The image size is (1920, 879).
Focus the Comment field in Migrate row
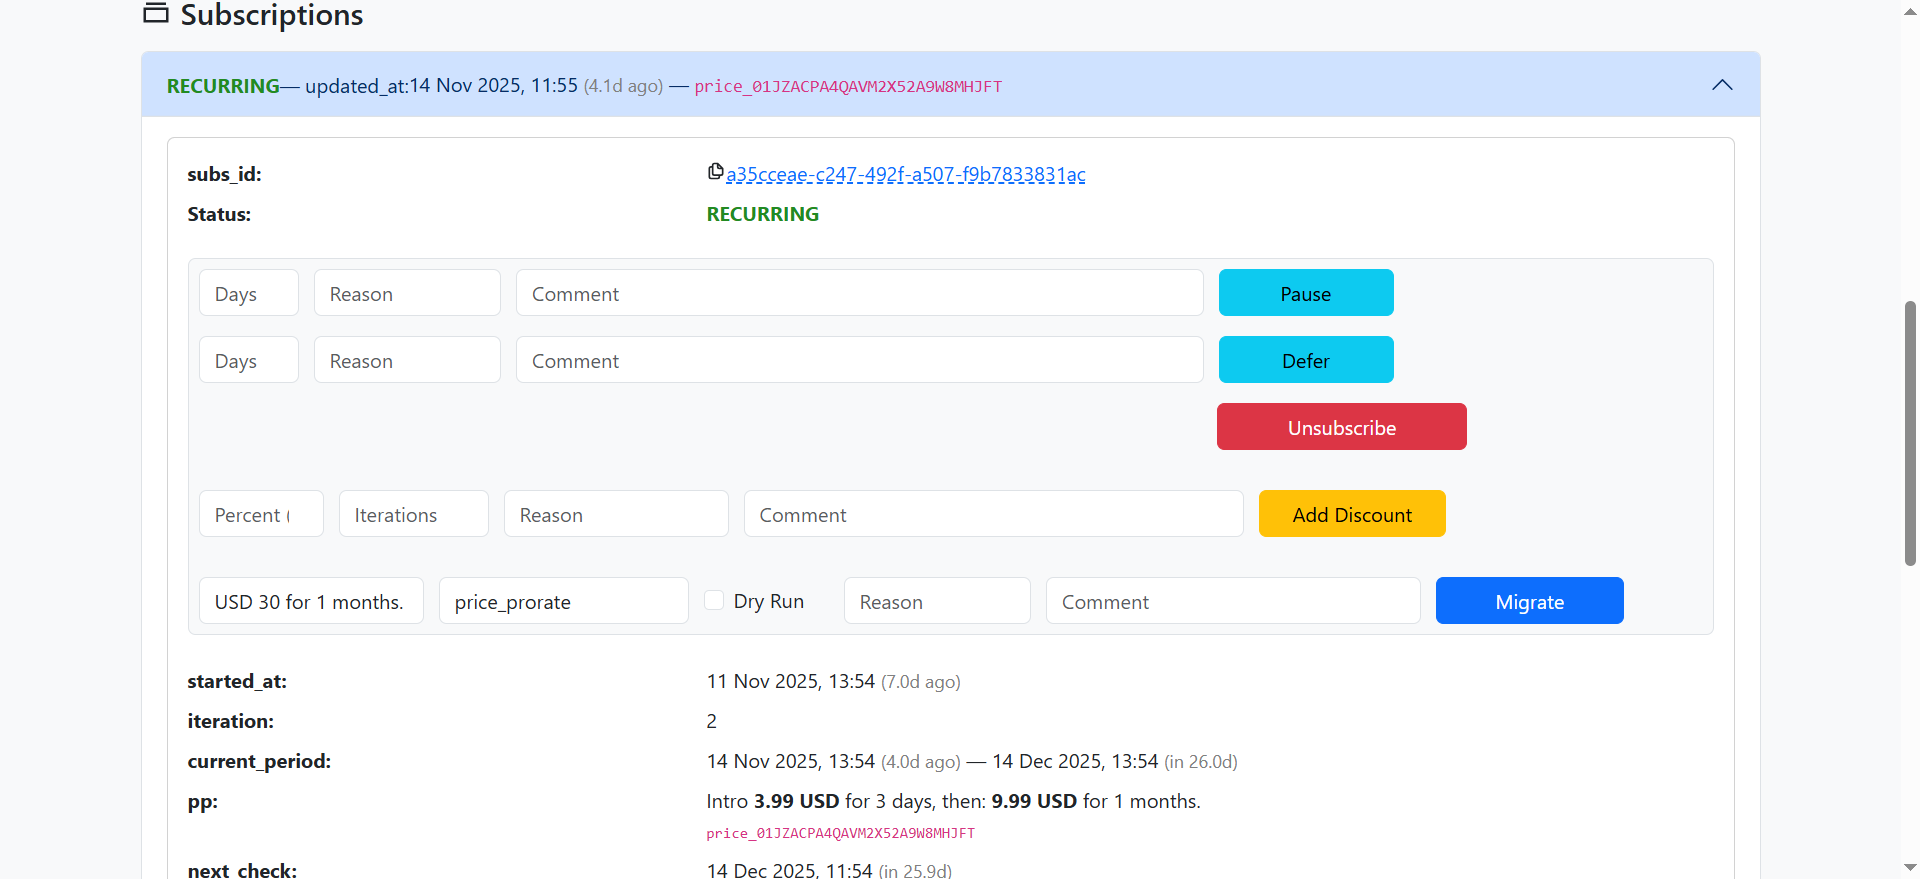pyautogui.click(x=1233, y=601)
